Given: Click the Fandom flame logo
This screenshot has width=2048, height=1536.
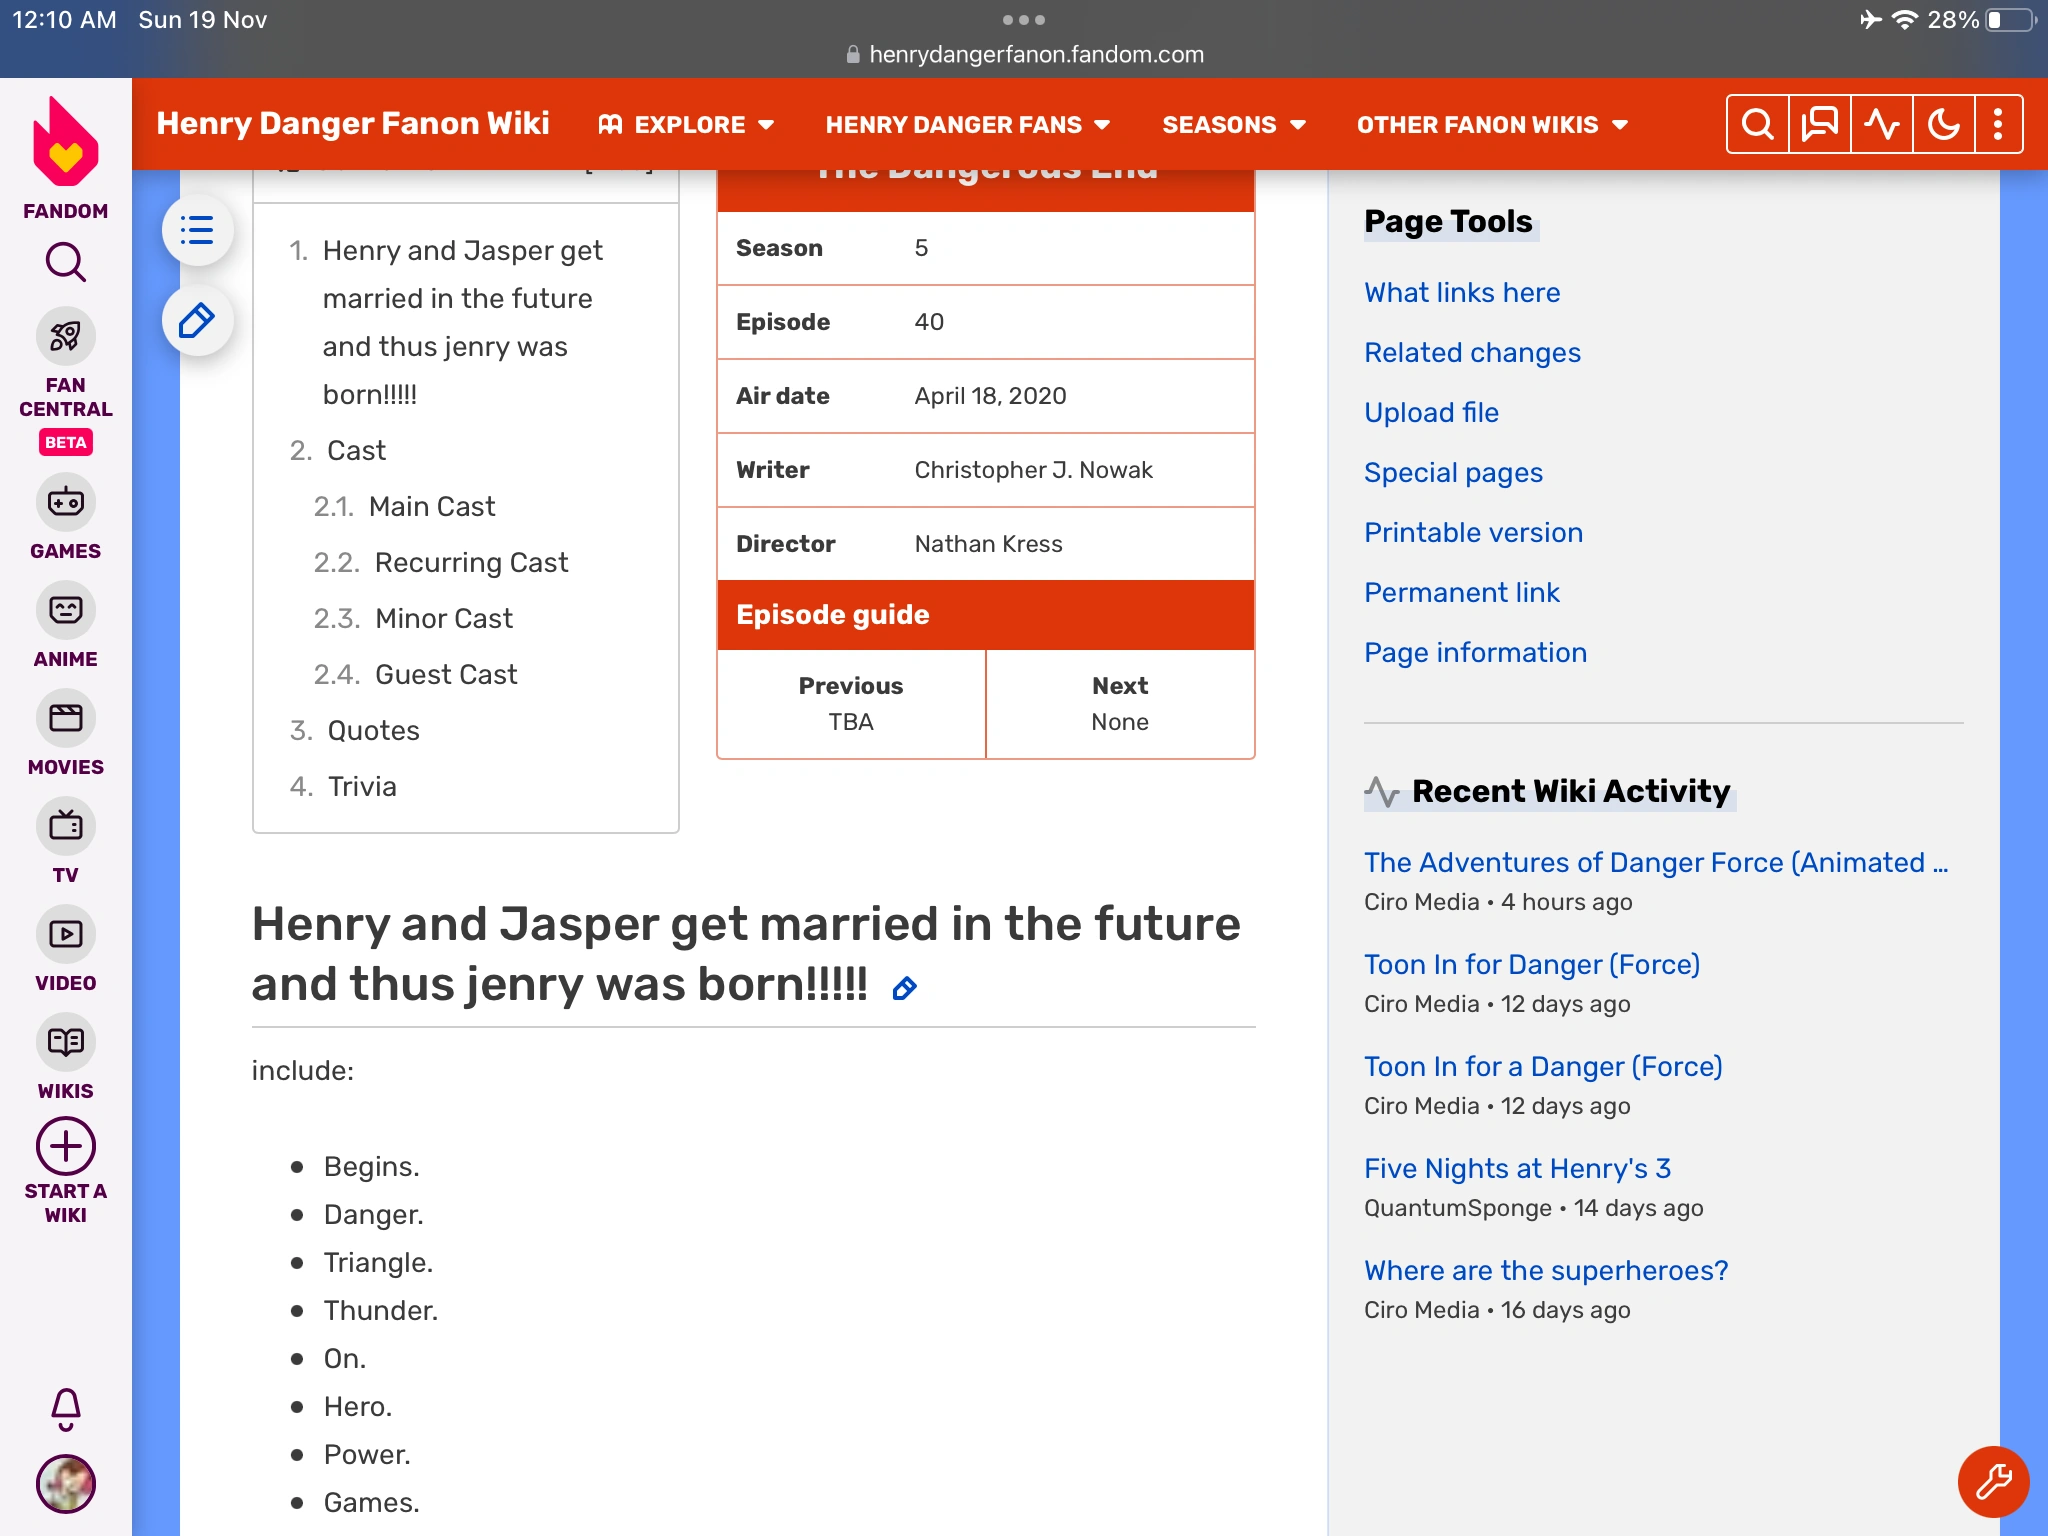Looking at the screenshot, I should point(66,144).
